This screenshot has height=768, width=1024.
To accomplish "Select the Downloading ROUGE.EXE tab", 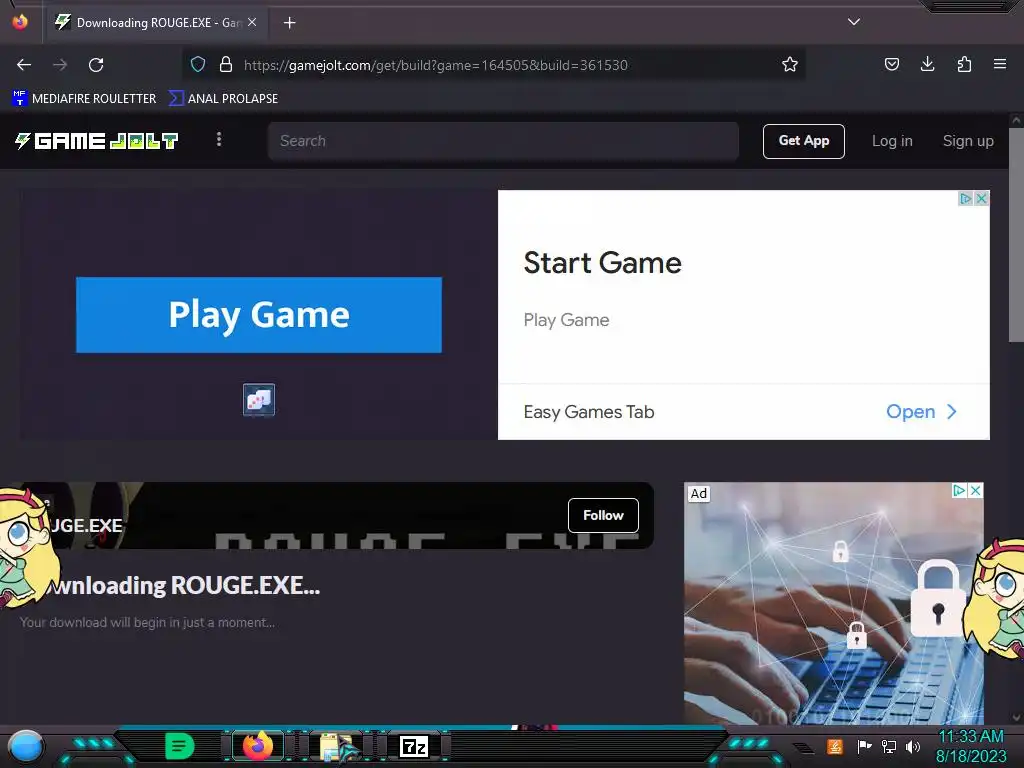I will tap(155, 23).
